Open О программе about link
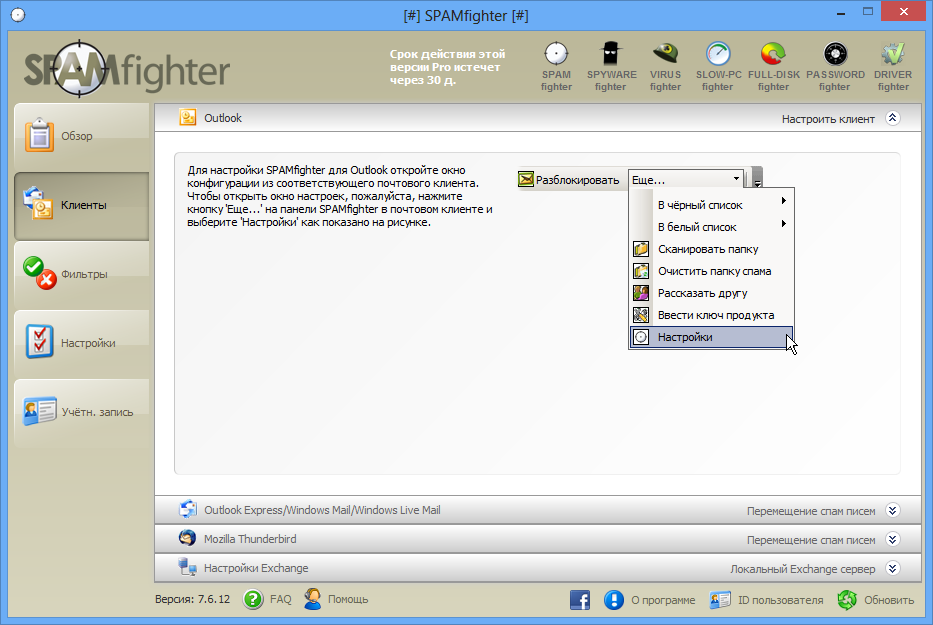This screenshot has height=625, width=933. tap(663, 600)
